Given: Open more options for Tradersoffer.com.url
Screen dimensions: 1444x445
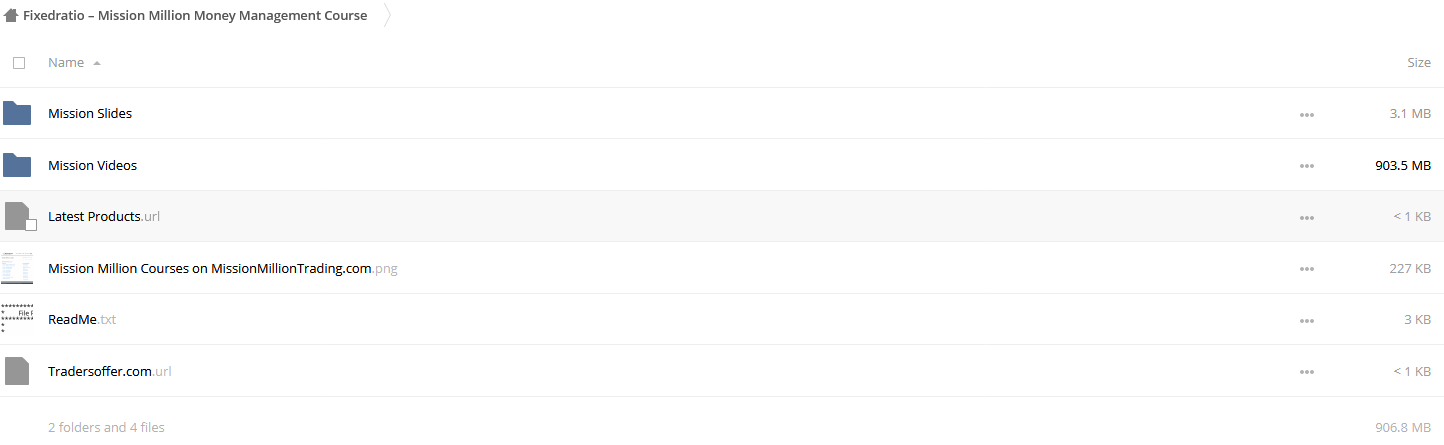Looking at the screenshot, I should 1306,372.
